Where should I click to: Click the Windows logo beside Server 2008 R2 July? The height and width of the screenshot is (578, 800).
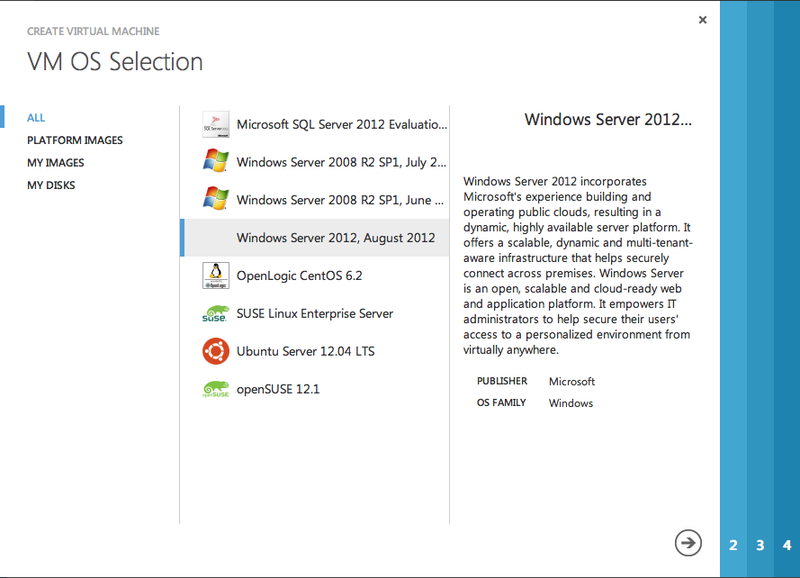point(215,158)
